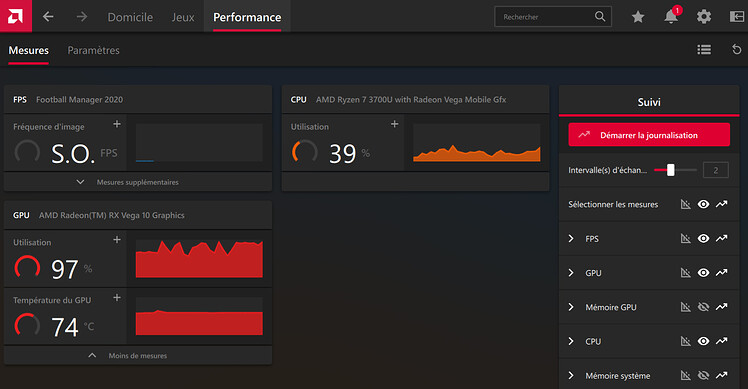
Task: Expand the GPU row in Suivi panel
Action: coord(571,273)
